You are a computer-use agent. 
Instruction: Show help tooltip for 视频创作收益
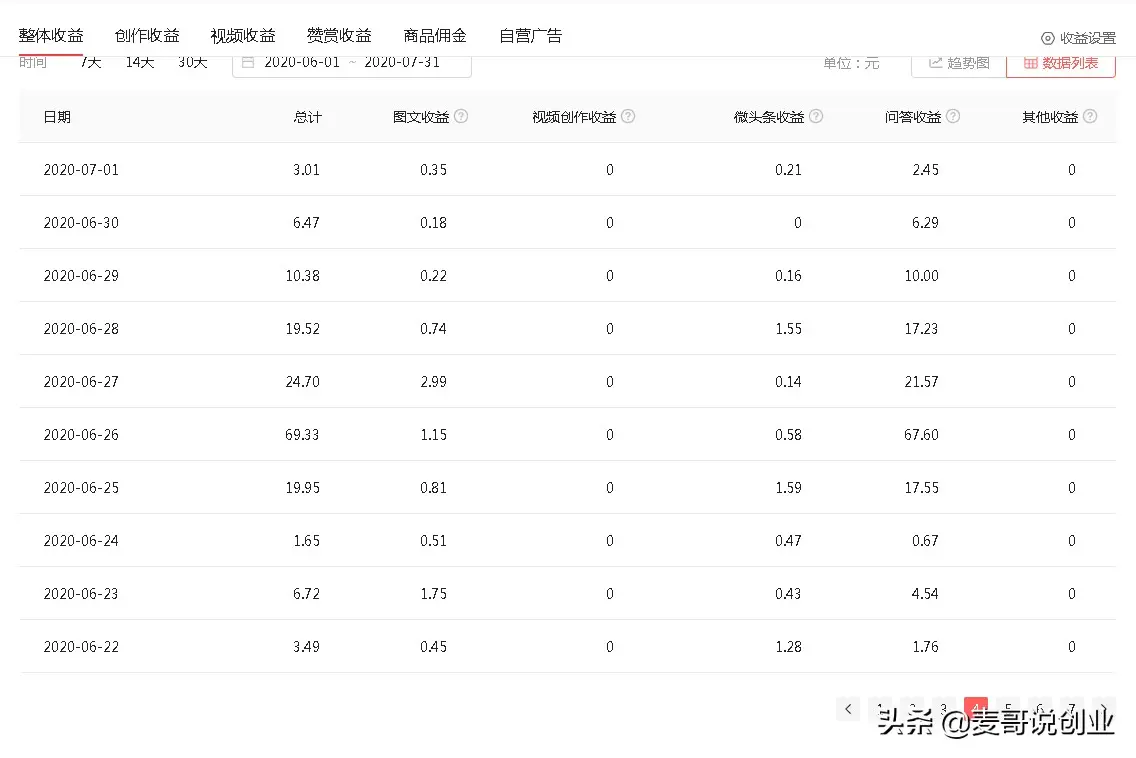(628, 116)
